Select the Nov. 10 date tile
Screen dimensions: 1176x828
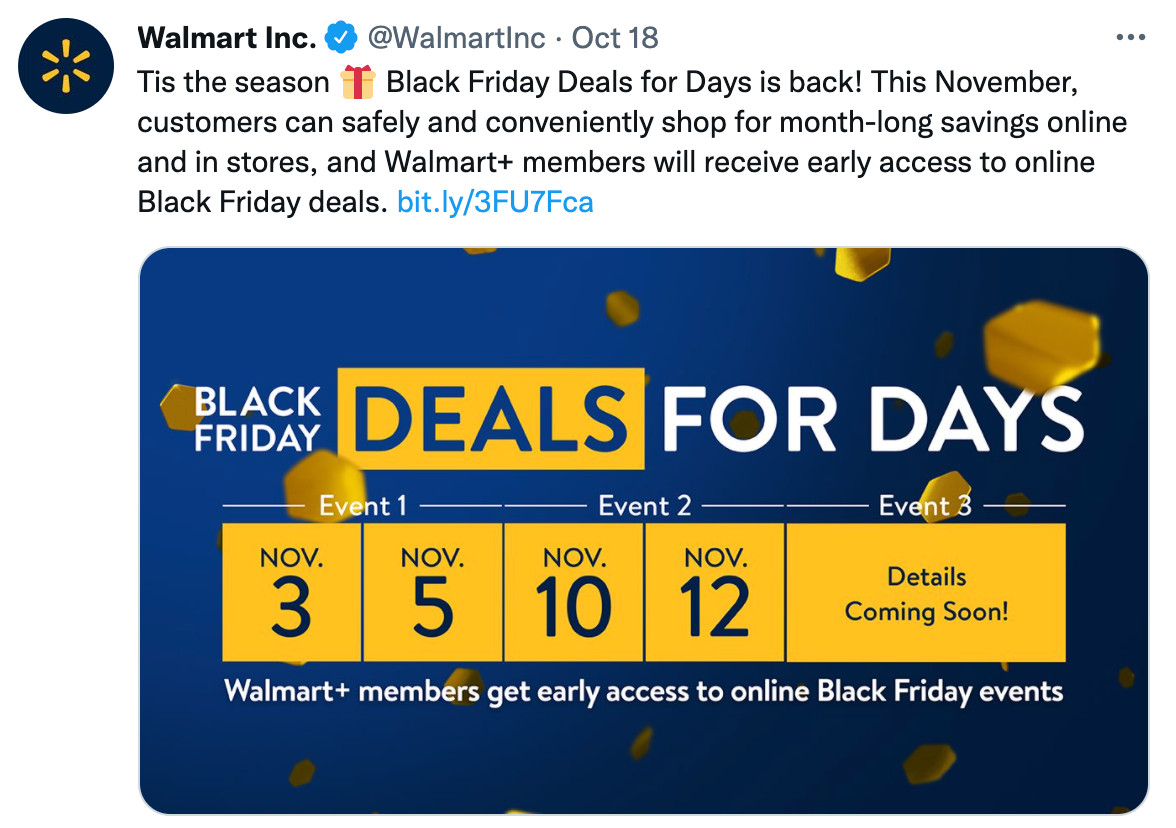point(574,592)
